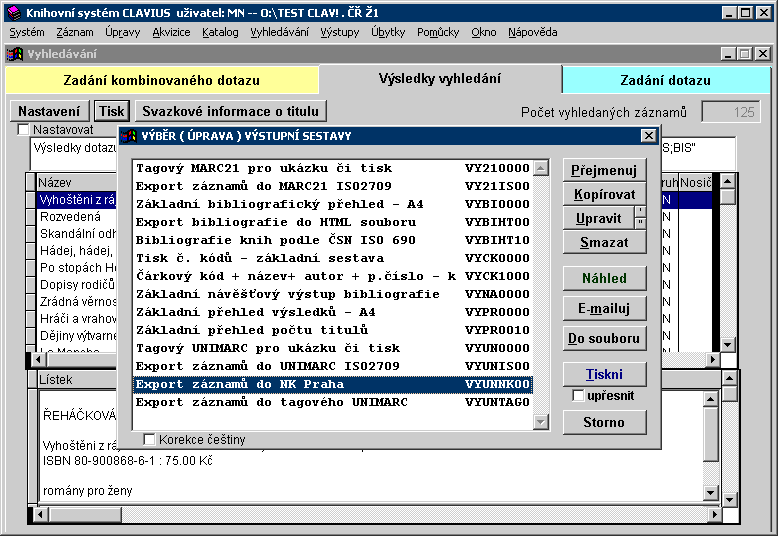Click results table scroll-up arrow

tap(727, 181)
